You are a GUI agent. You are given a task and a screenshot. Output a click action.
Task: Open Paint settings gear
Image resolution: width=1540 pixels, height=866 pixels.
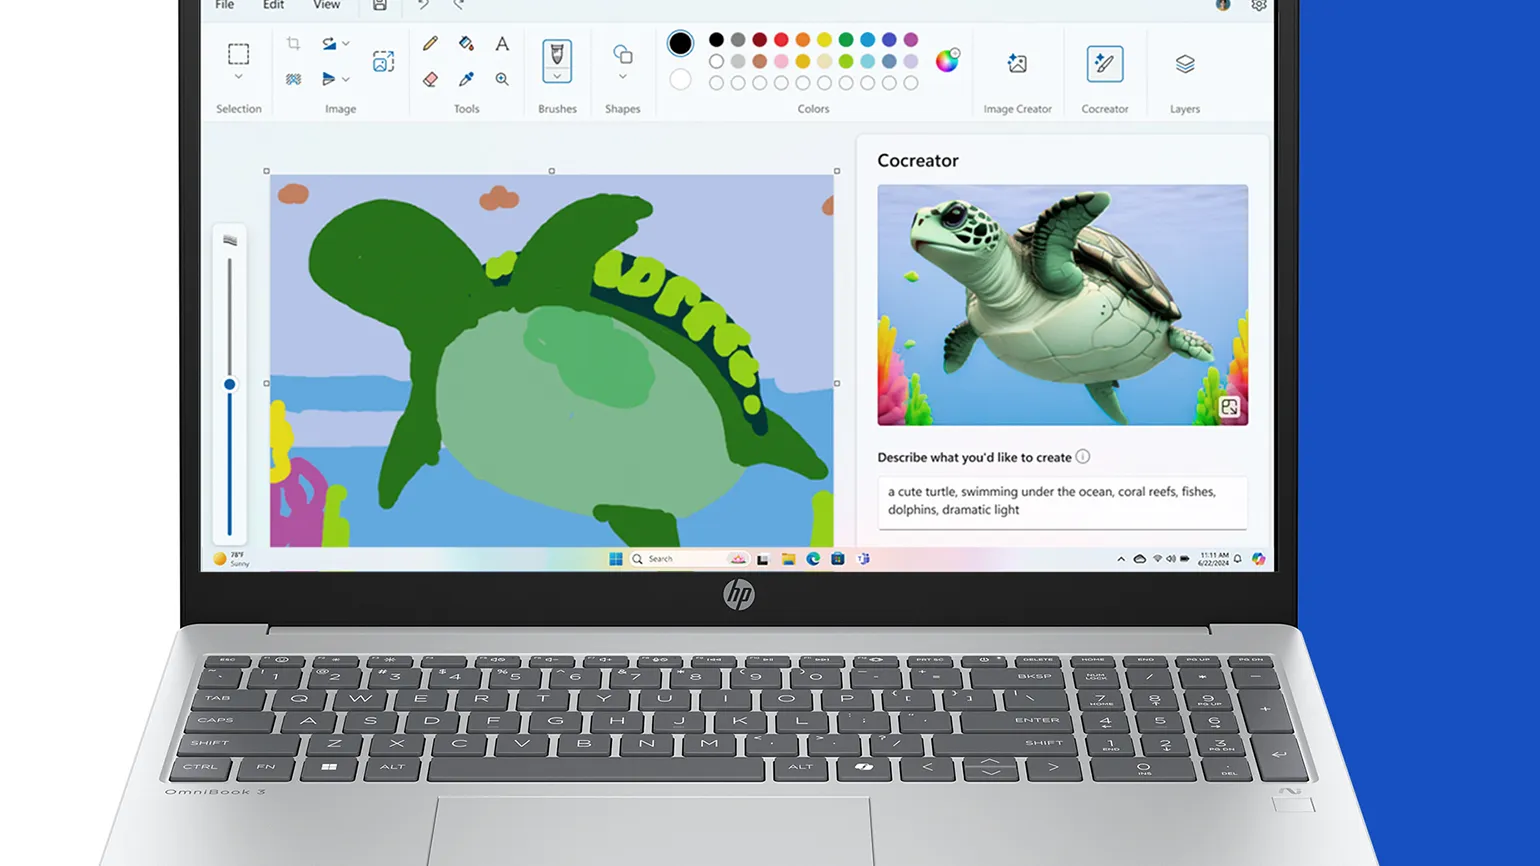pyautogui.click(x=1258, y=5)
